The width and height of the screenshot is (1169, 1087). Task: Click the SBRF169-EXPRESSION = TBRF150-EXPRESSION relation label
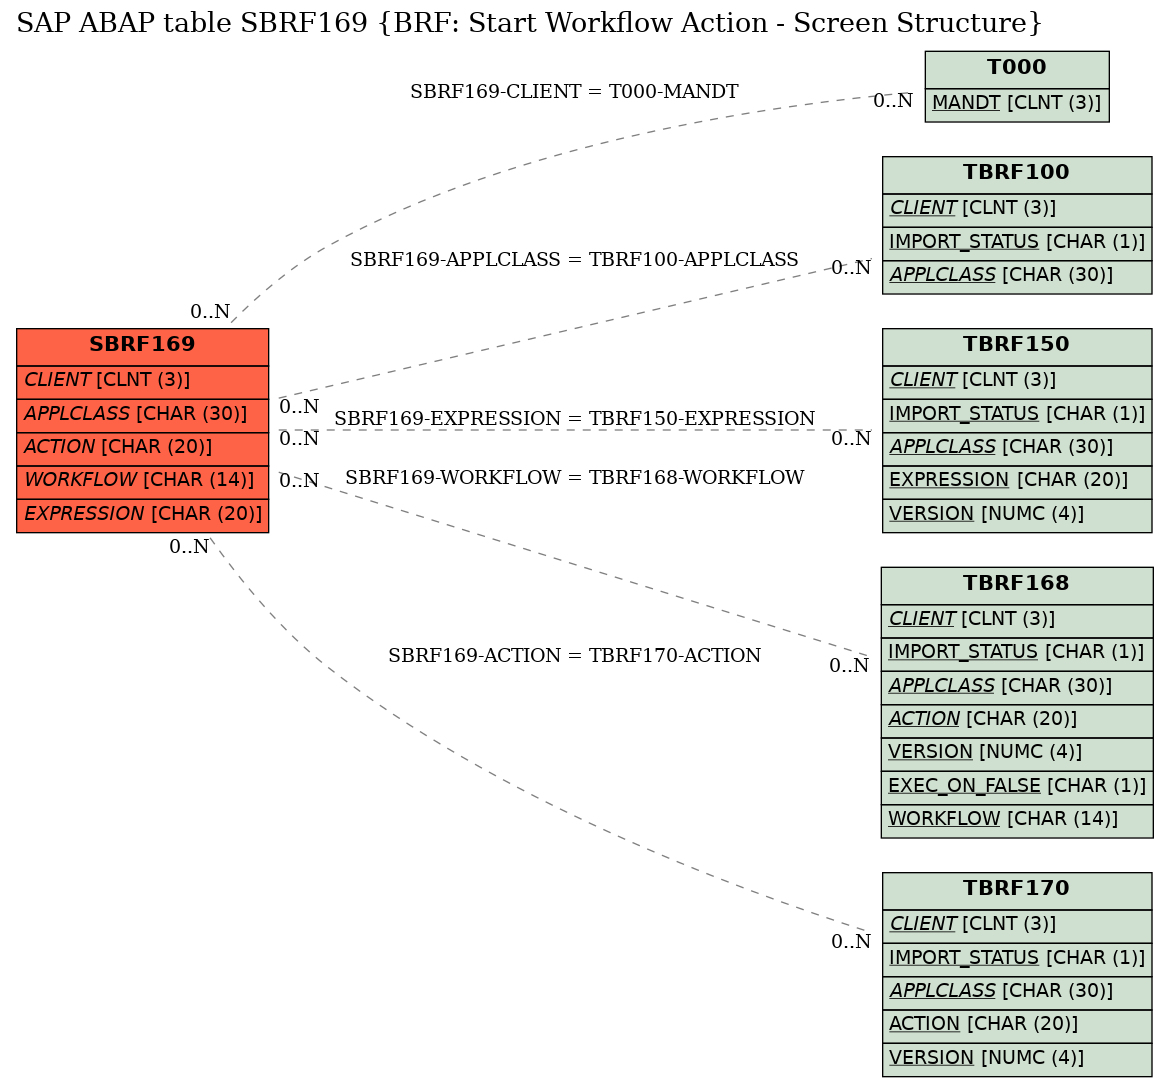(x=574, y=419)
